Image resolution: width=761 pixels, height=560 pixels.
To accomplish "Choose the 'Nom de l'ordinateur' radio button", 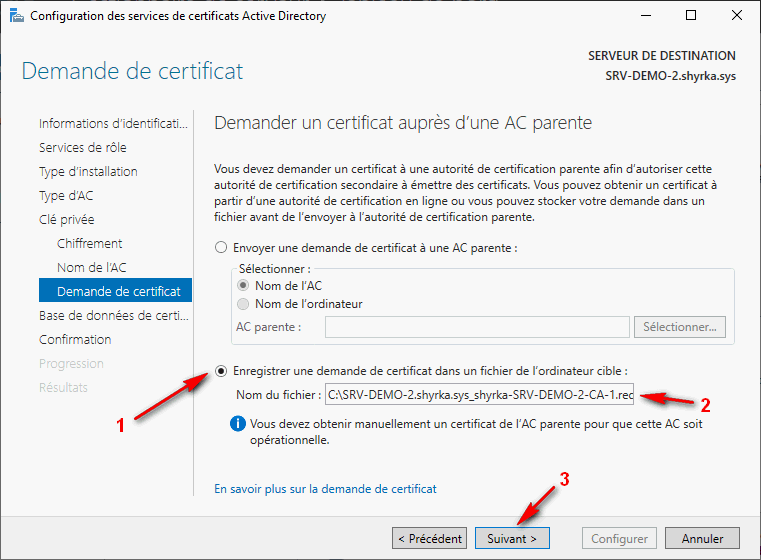I will (242, 304).
